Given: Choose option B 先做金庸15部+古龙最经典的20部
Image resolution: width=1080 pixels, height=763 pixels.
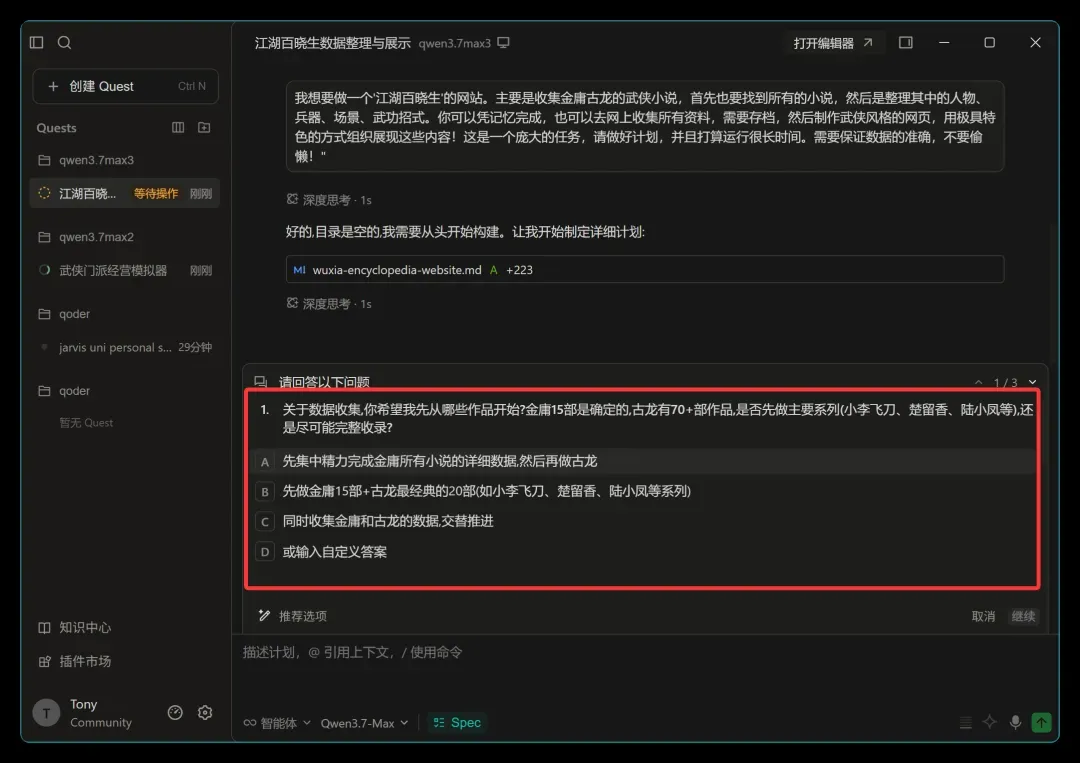Looking at the screenshot, I should pyautogui.click(x=645, y=491).
